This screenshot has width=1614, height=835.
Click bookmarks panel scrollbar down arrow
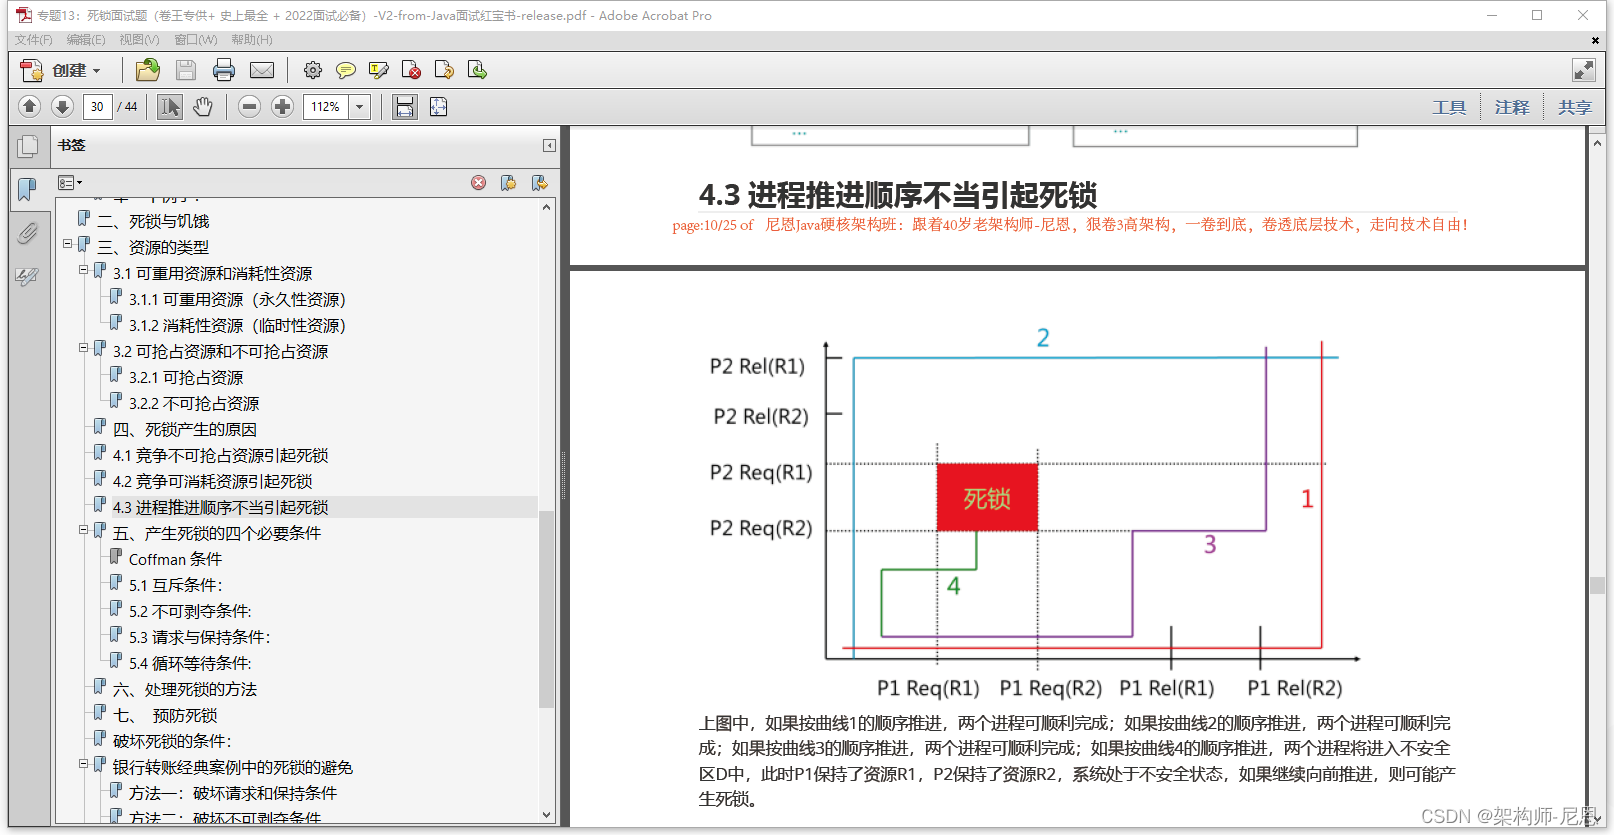coord(546,815)
